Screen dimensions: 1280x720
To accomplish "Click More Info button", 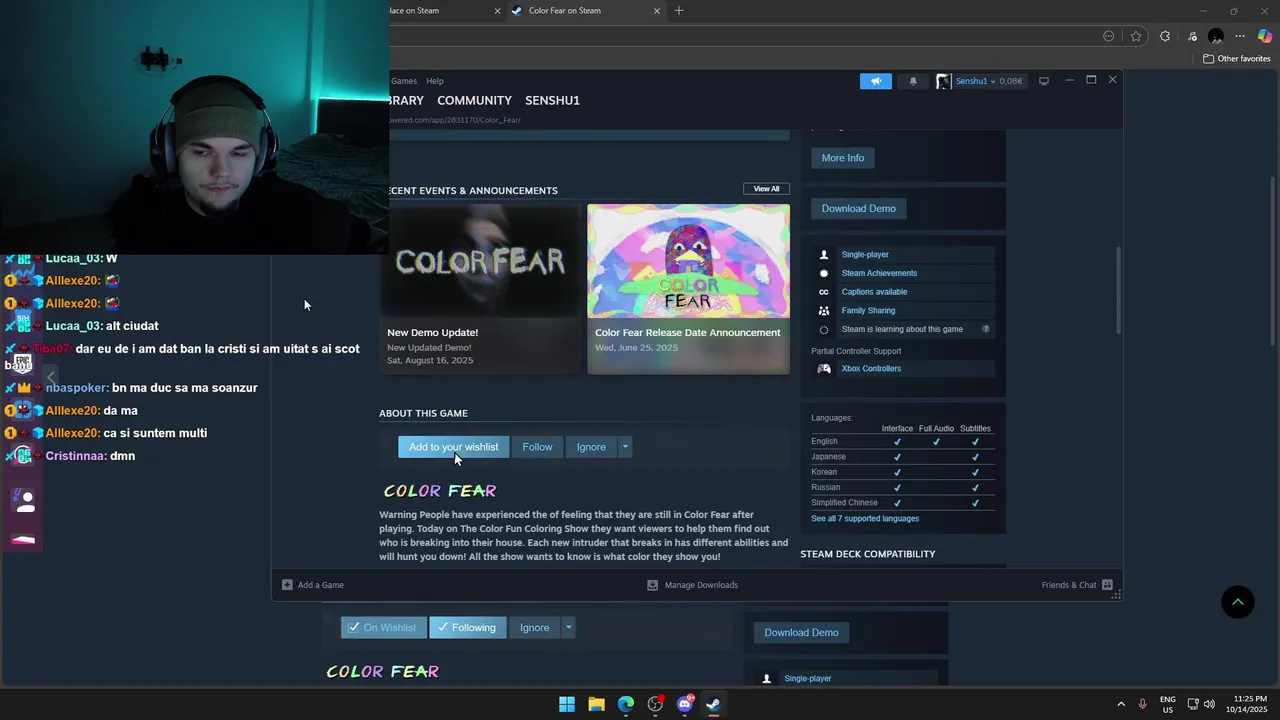I will click(x=843, y=158).
